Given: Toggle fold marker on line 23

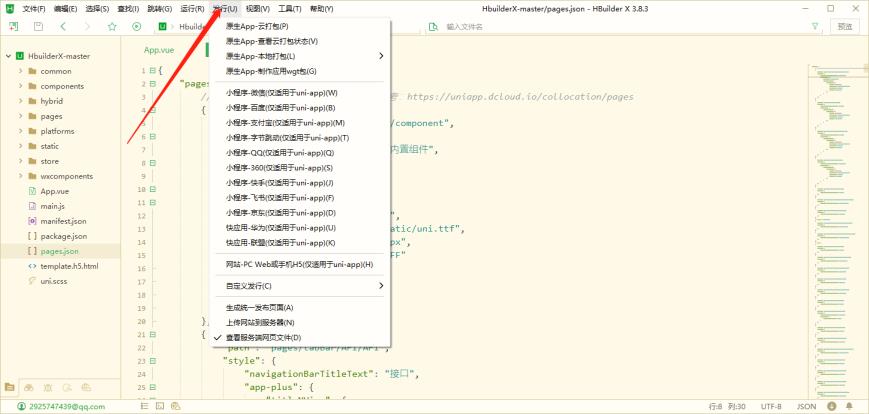Looking at the screenshot, I should 152,361.
